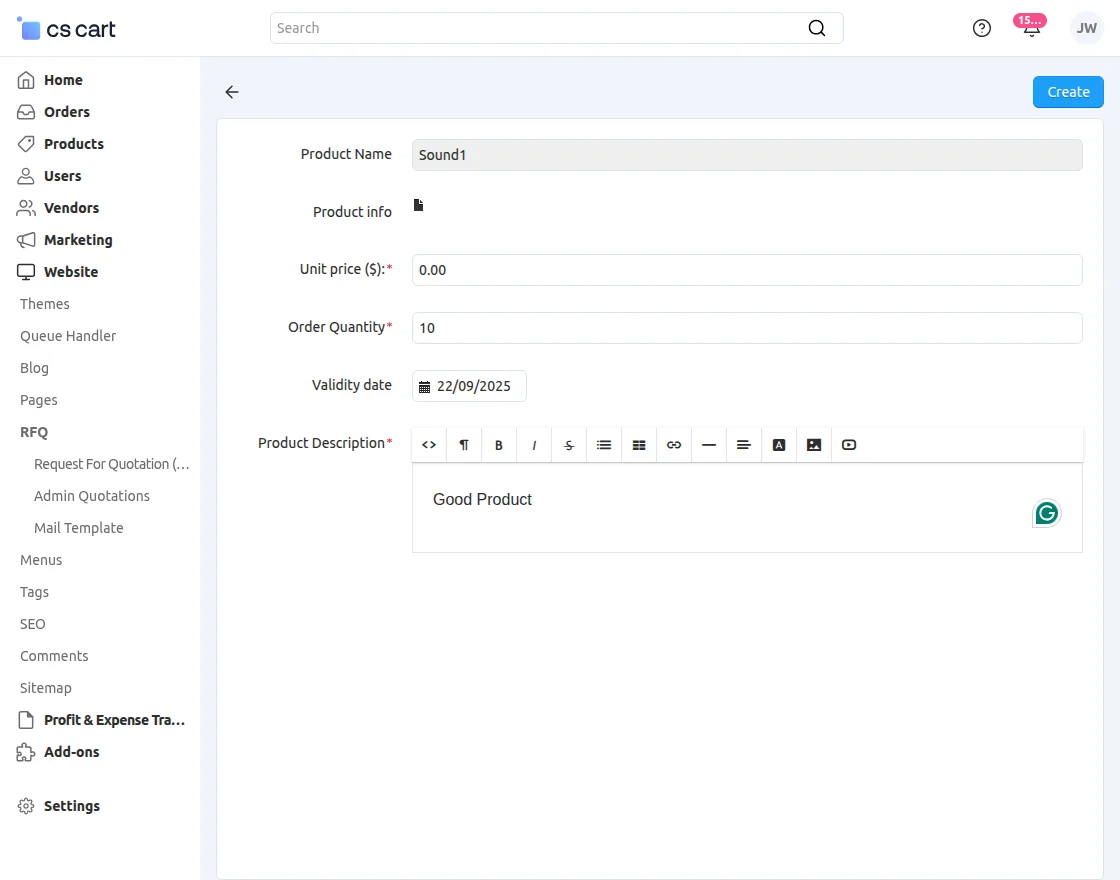Click the Product info file icon
The image size is (1120, 880).
419,205
